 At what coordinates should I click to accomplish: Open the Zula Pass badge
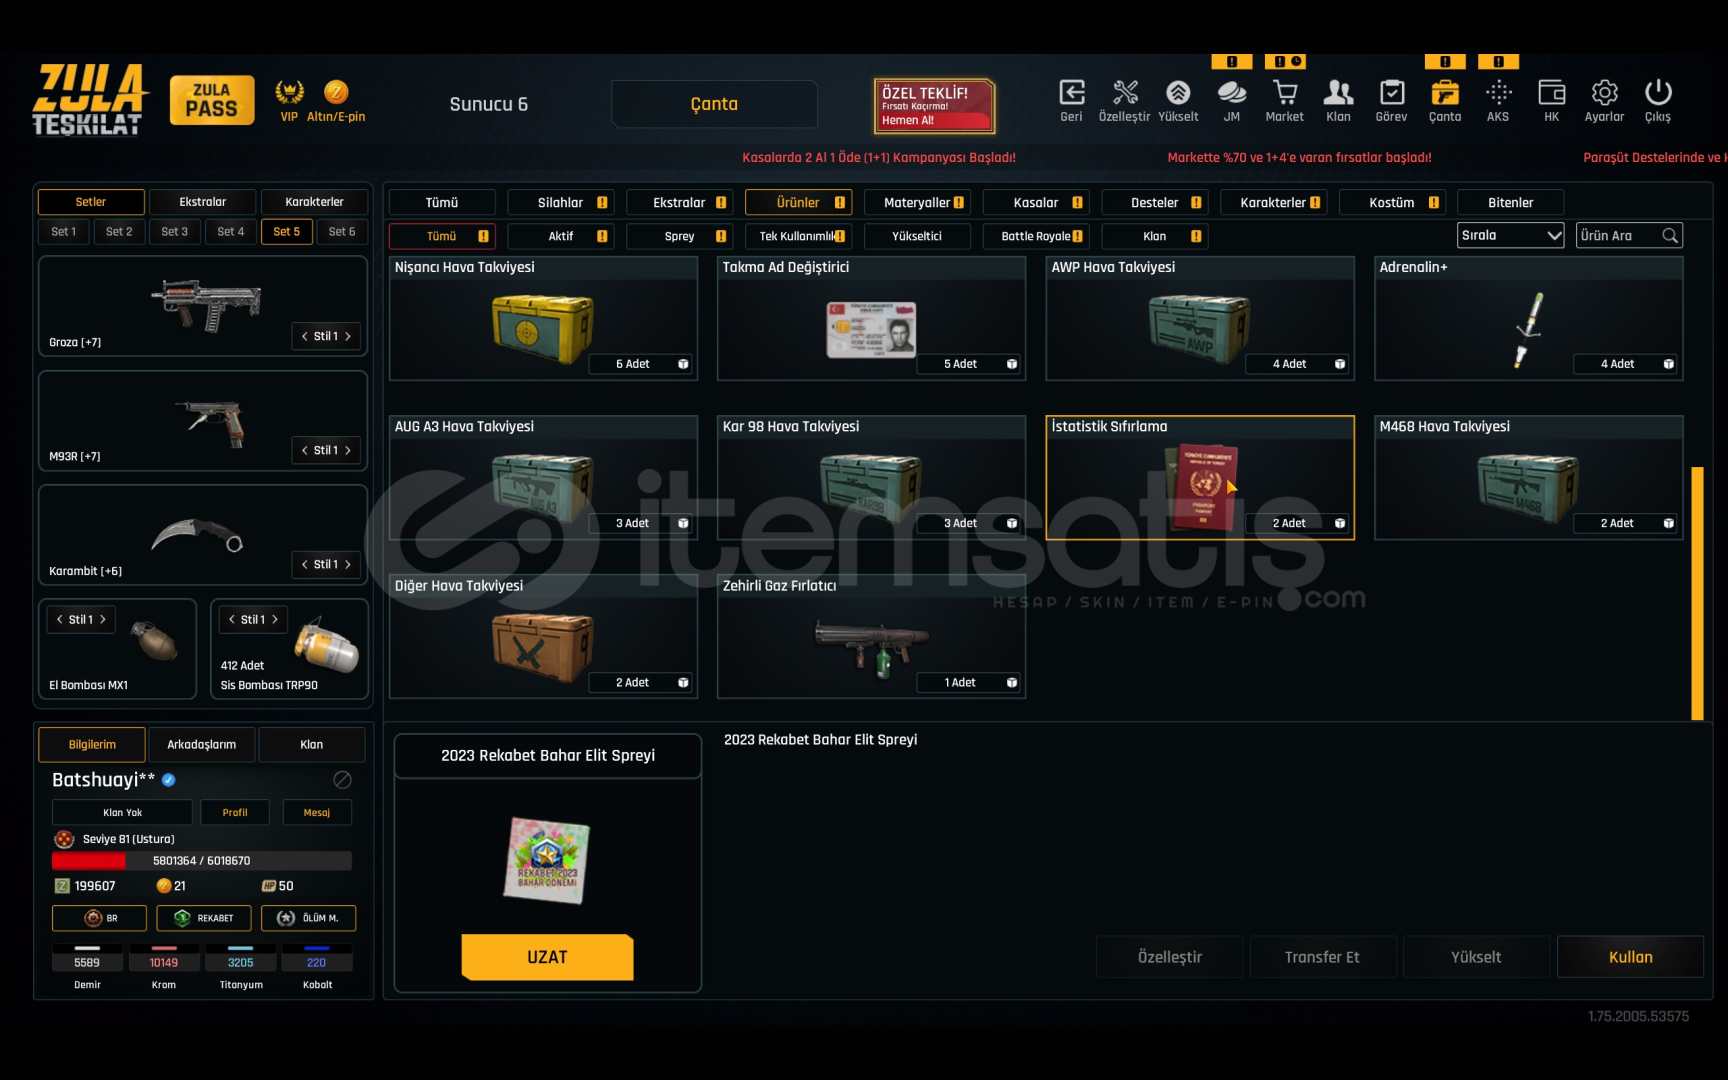pos(212,100)
